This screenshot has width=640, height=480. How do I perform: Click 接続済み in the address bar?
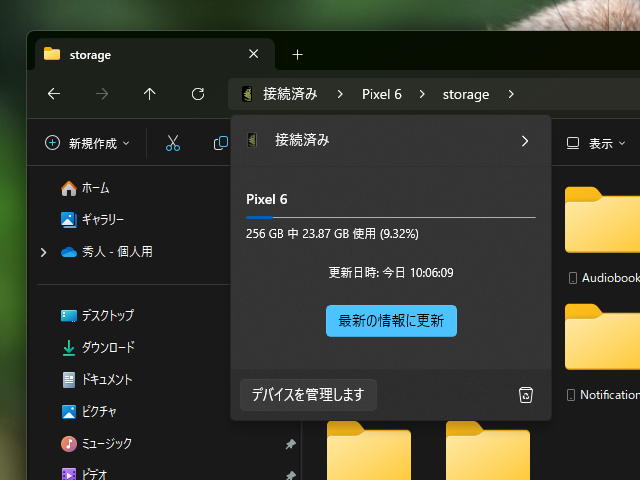(290, 94)
